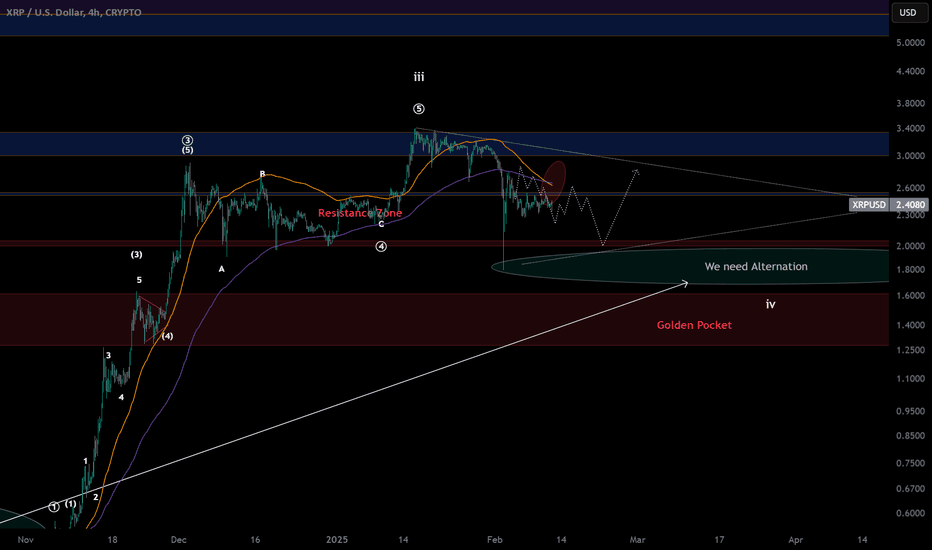Click the 1.2500 price axis label

(x=911, y=350)
